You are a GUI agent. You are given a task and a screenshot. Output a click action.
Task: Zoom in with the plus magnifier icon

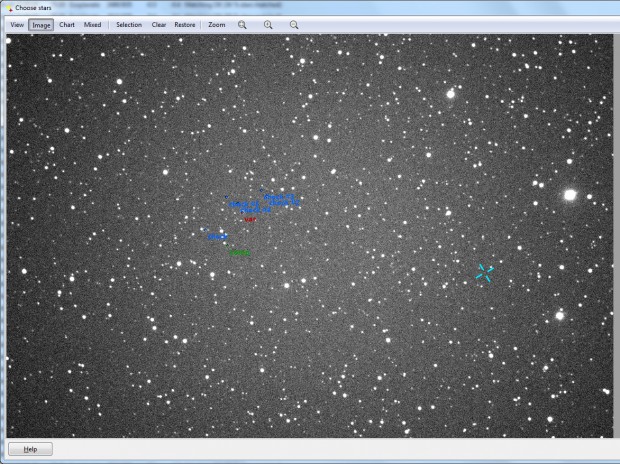(x=268, y=25)
